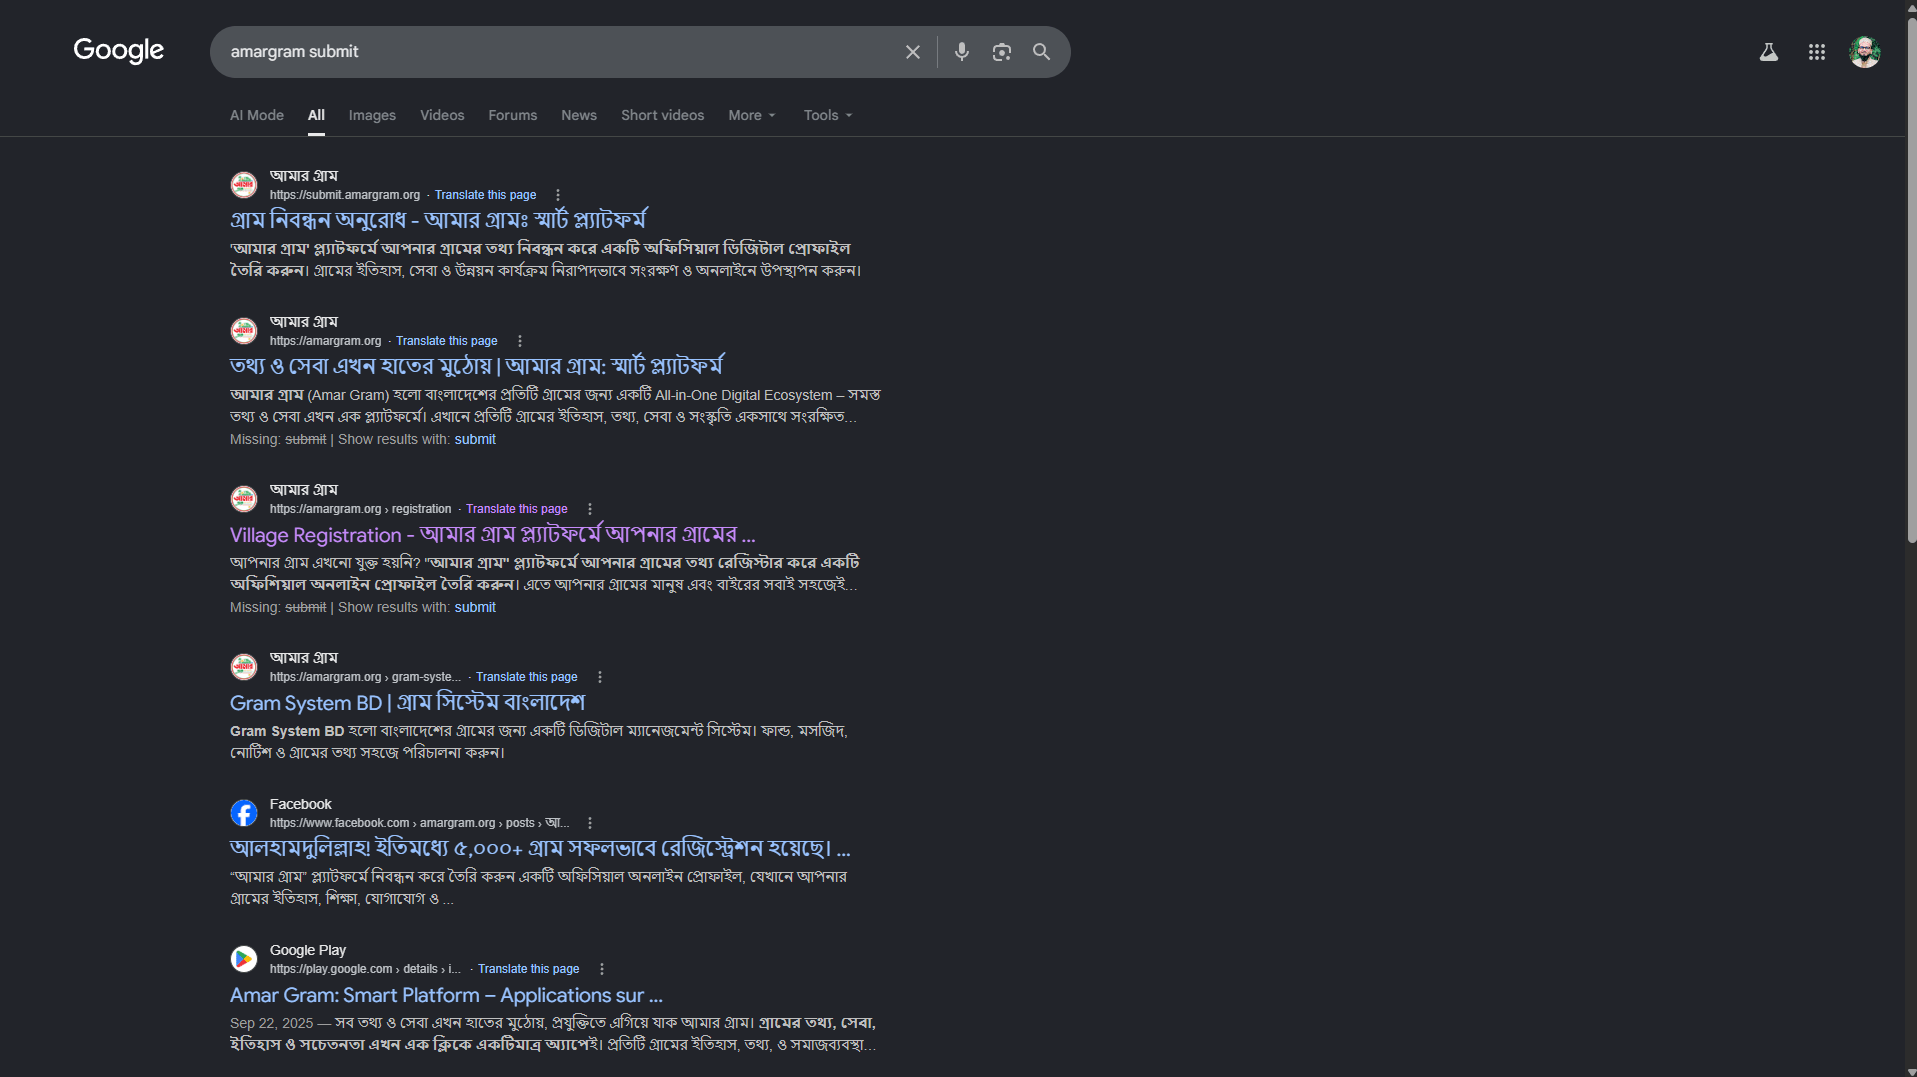Image resolution: width=1917 pixels, height=1077 pixels.
Task: Click the scrollbar down arrow
Action: pos(1911,1071)
